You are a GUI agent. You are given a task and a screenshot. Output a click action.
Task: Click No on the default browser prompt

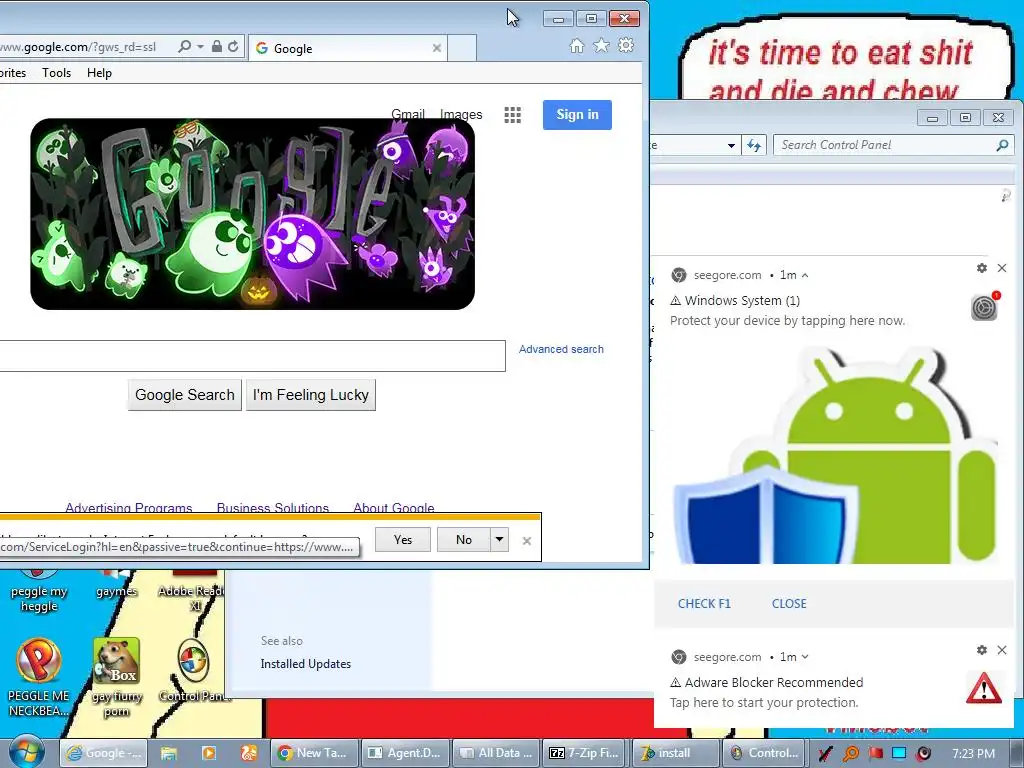pos(464,539)
